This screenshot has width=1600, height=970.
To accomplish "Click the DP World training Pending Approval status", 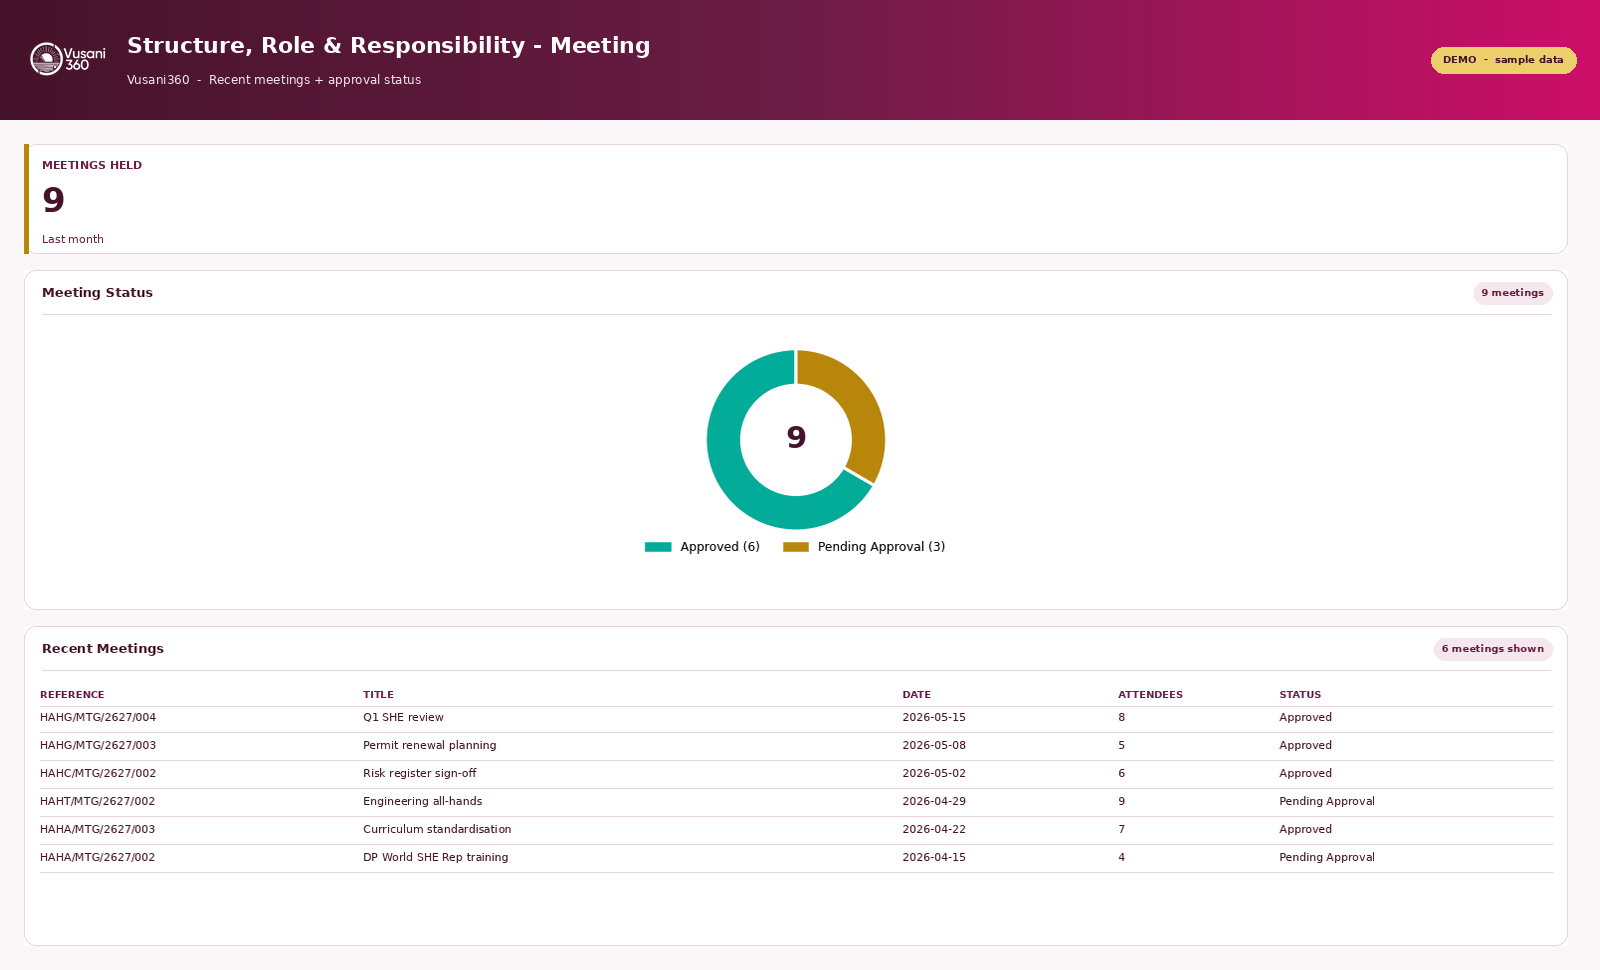I will coord(1327,858).
